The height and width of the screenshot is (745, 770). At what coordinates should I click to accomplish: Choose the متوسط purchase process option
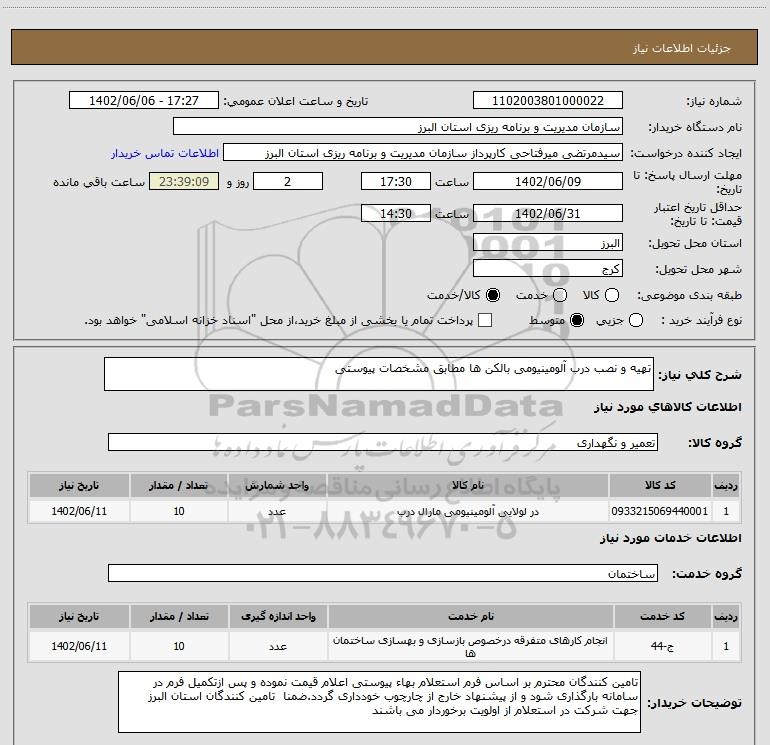point(577,321)
